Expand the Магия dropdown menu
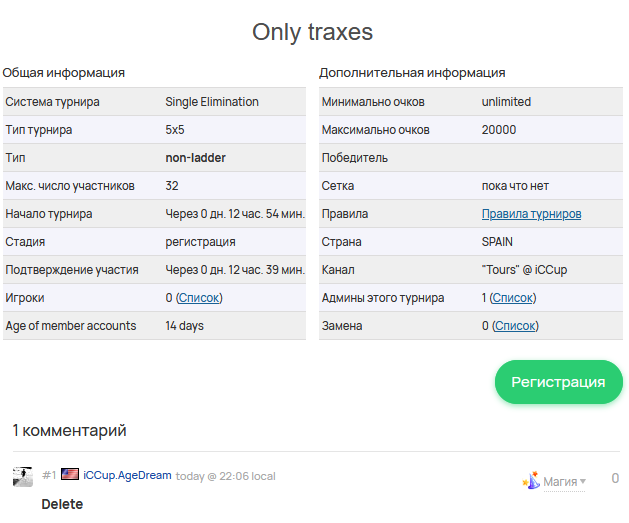Viewport: 629px width, 523px height. [564, 481]
